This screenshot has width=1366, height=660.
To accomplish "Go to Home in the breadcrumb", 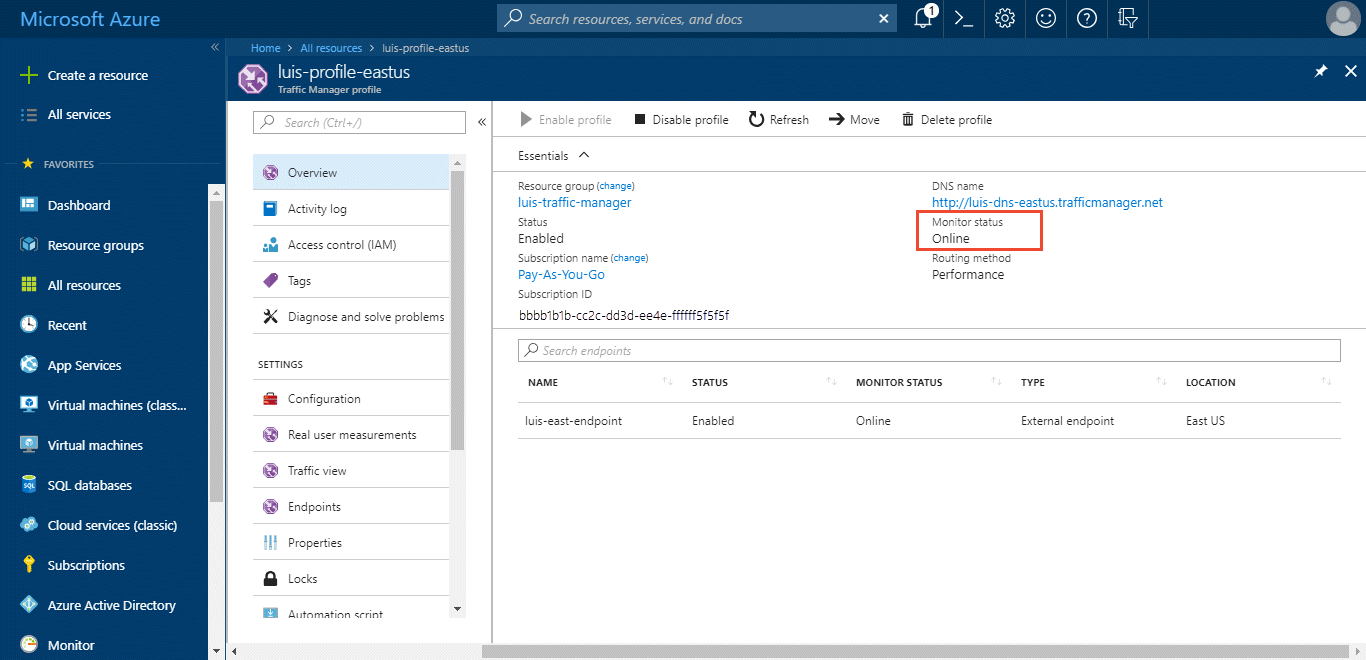I will 266,48.
